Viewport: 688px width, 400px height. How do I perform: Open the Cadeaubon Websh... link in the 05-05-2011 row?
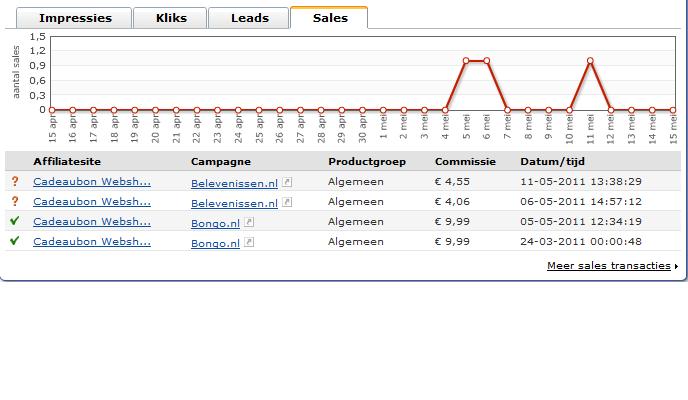(x=92, y=221)
